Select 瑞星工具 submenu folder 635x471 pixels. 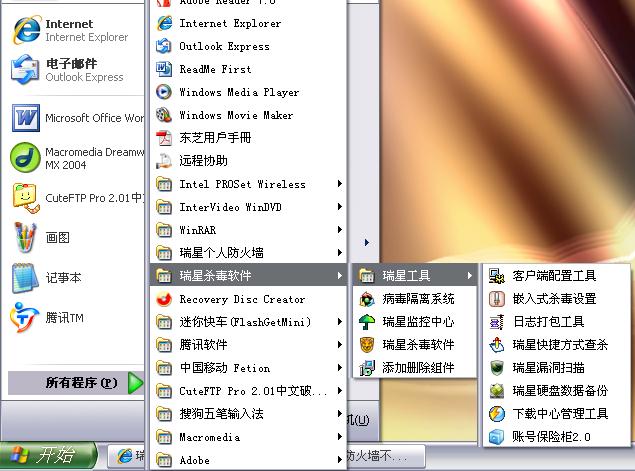point(415,276)
